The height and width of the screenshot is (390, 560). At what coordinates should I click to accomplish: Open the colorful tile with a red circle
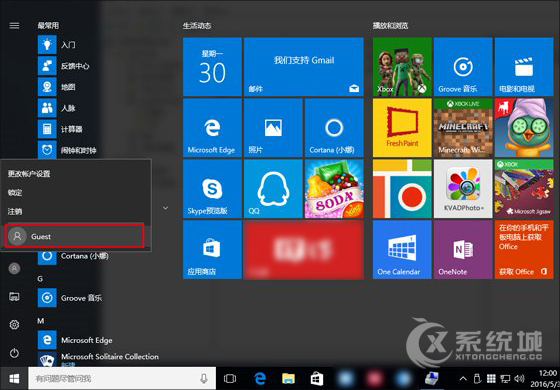tap(402, 189)
